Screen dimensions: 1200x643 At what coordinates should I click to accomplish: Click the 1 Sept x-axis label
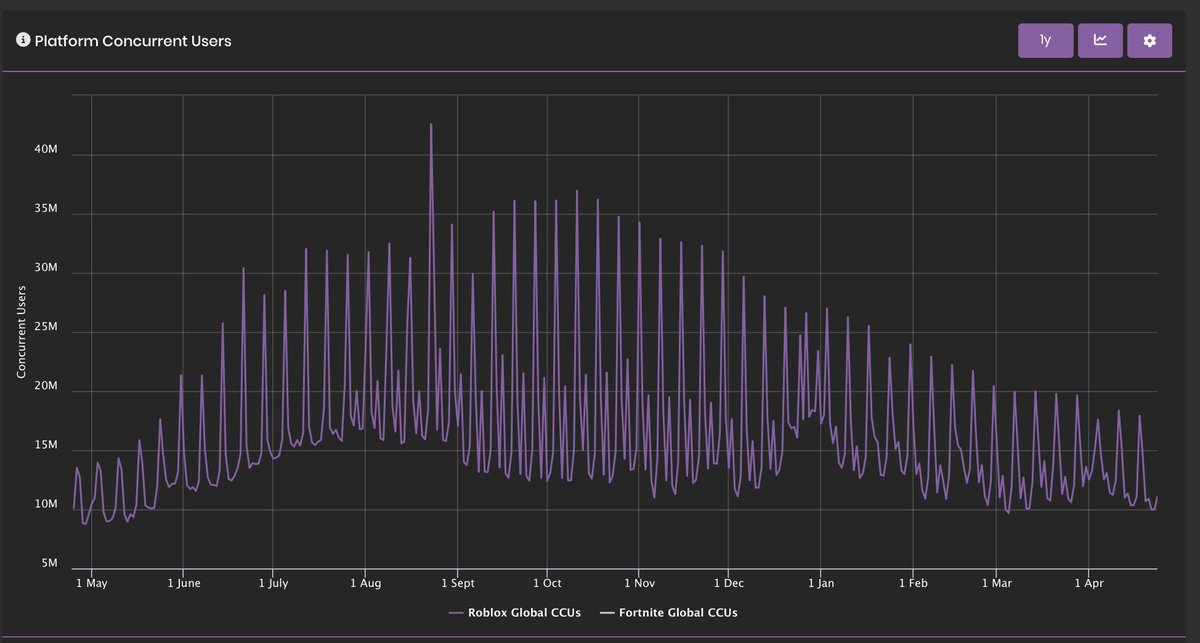(x=456, y=582)
